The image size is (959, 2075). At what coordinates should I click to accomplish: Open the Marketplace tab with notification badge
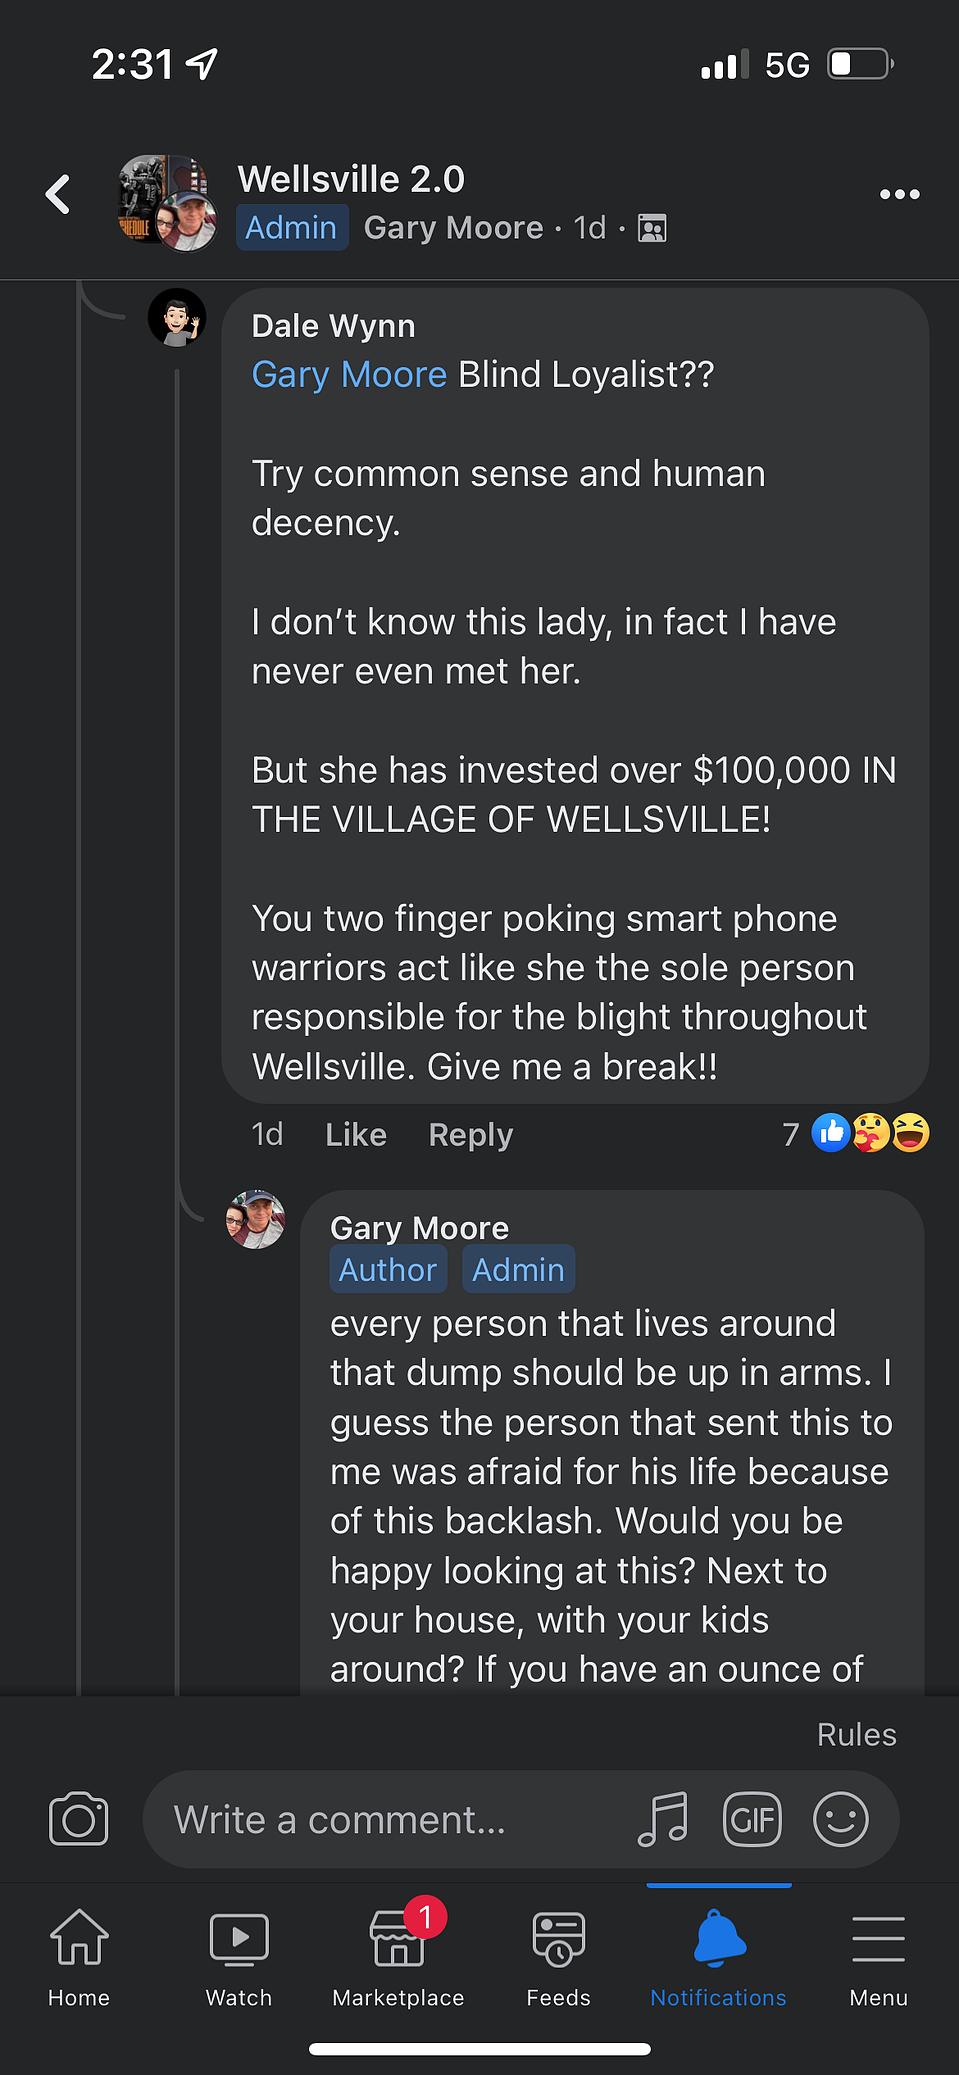tap(399, 1954)
